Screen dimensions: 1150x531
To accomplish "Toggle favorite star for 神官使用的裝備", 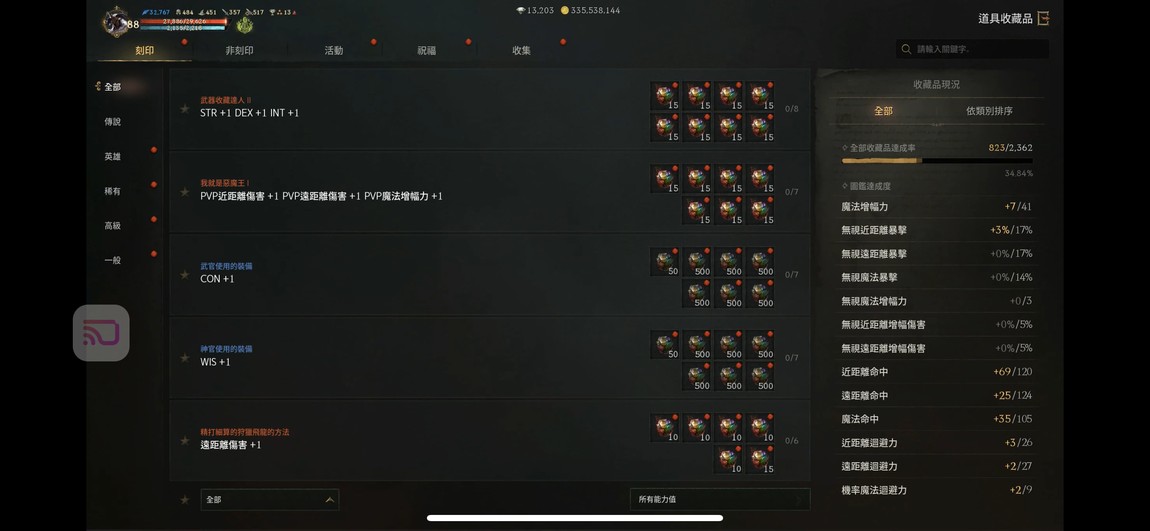I will (185, 357).
